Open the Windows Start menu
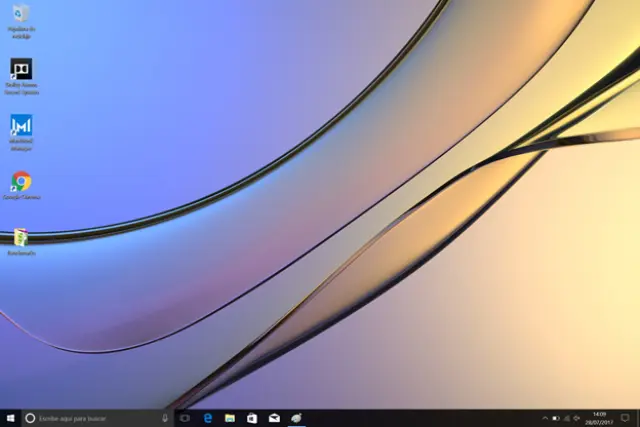 tap(10, 418)
